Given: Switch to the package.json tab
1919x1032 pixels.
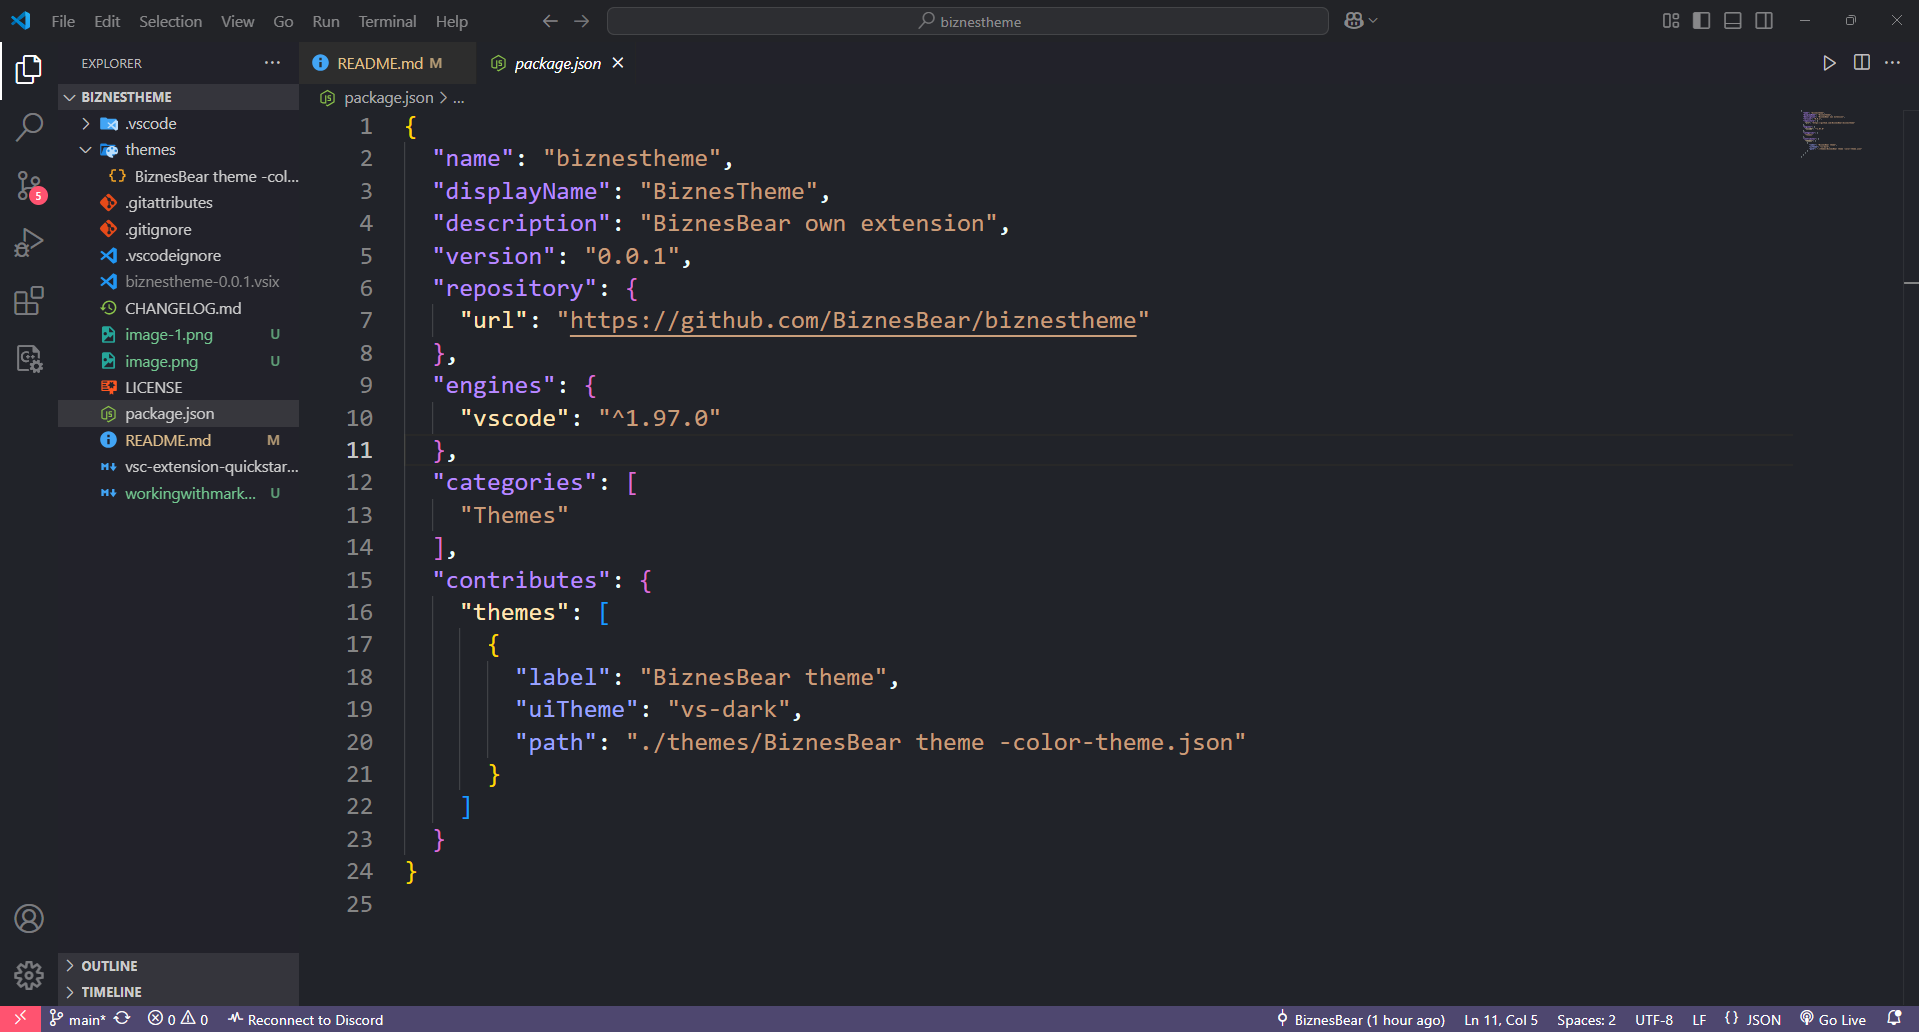Looking at the screenshot, I should [557, 63].
